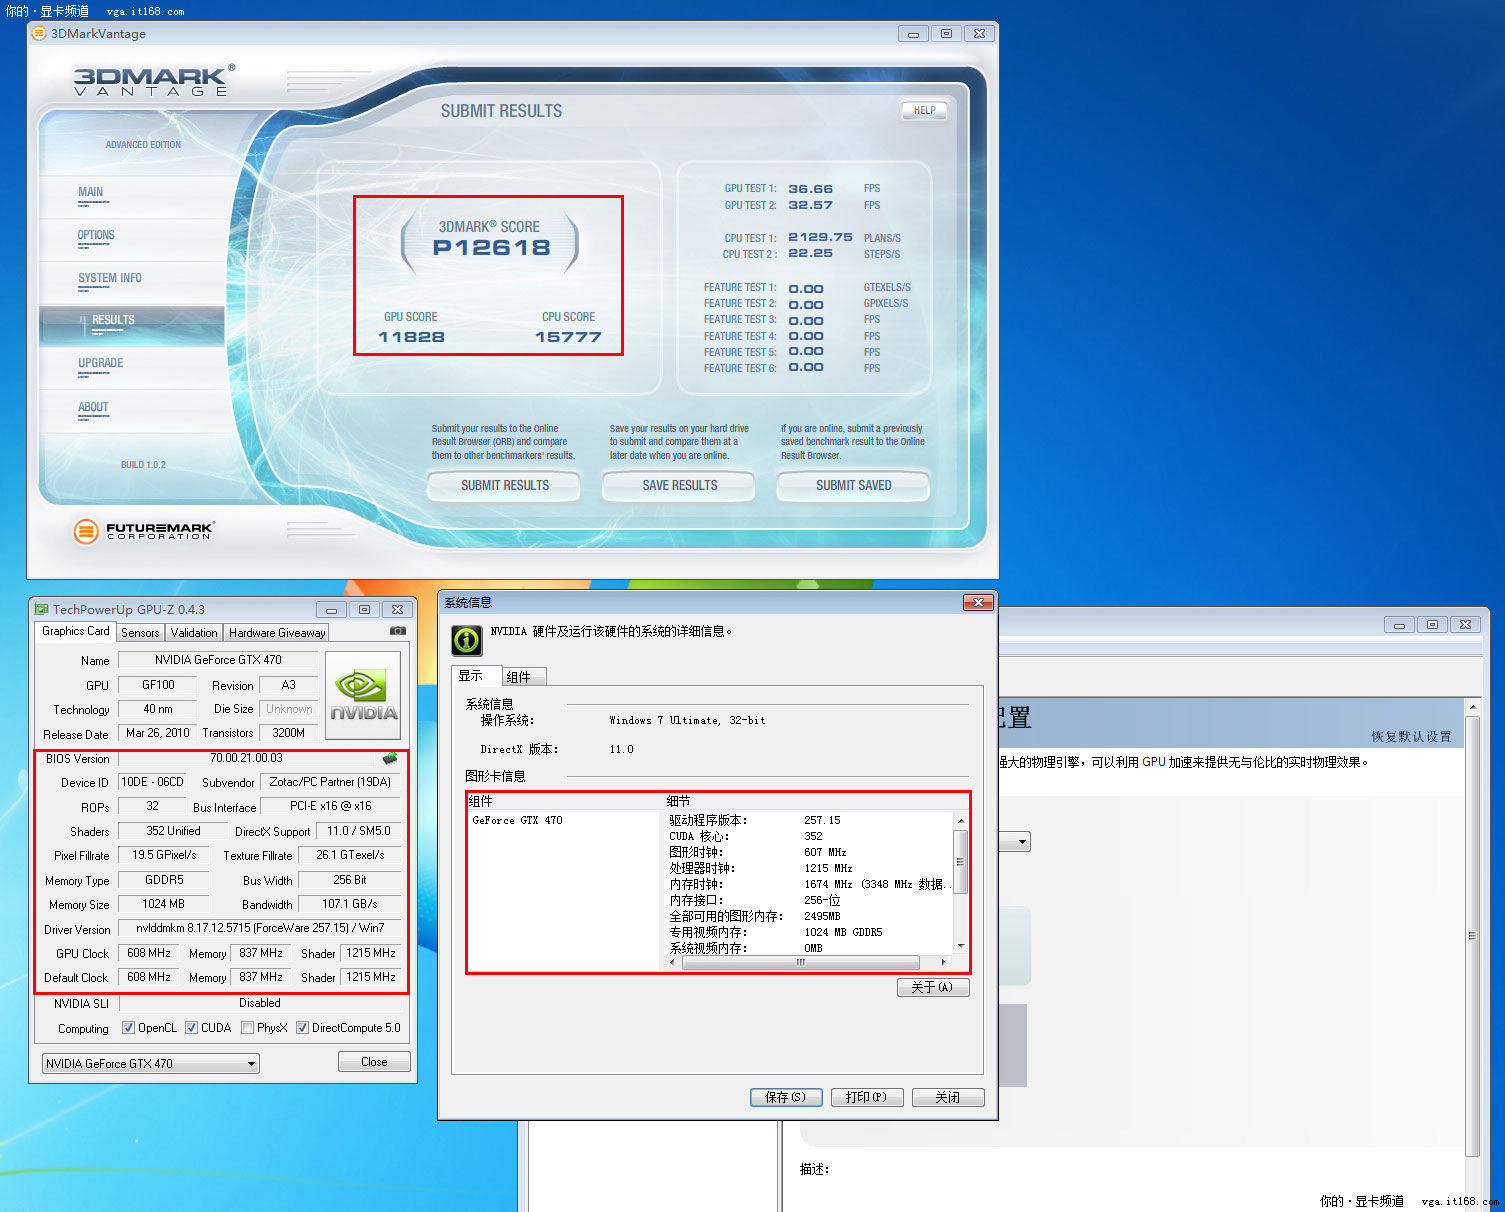The height and width of the screenshot is (1212, 1505).
Task: Click the BIOS Version field 70.00.21.00.03
Action: tap(246, 758)
